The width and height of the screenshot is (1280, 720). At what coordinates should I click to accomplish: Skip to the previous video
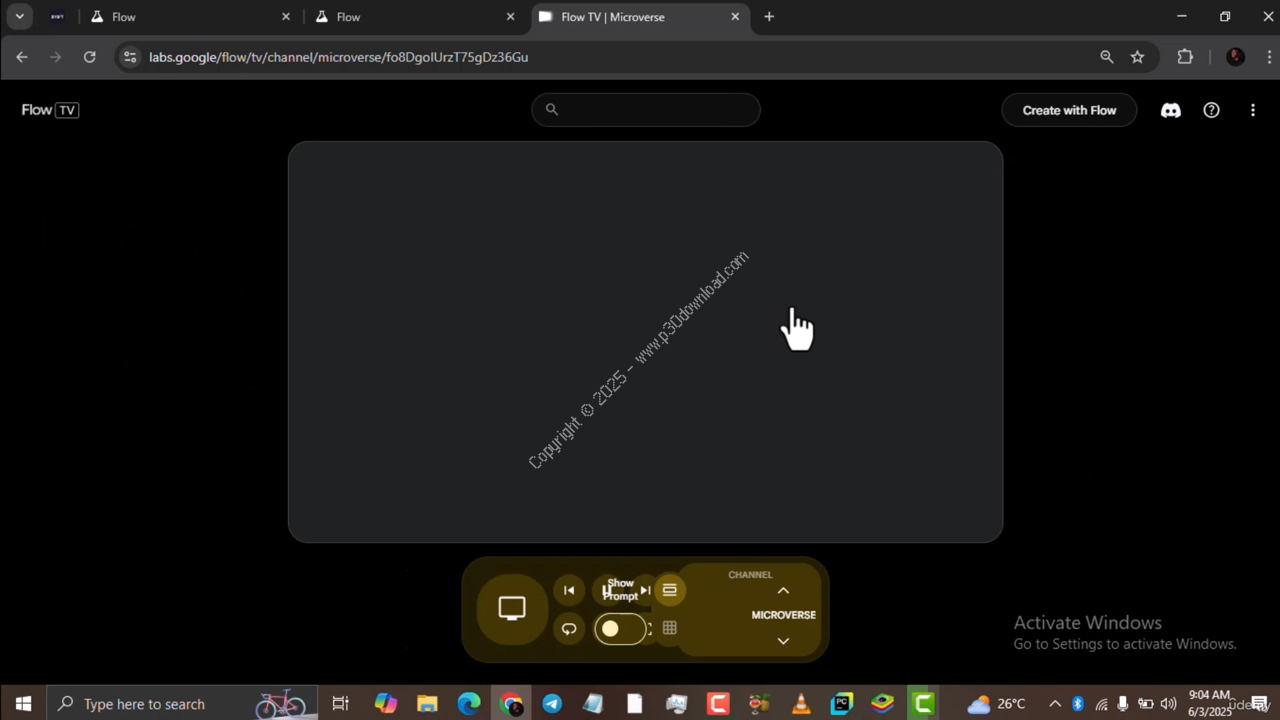click(x=569, y=590)
